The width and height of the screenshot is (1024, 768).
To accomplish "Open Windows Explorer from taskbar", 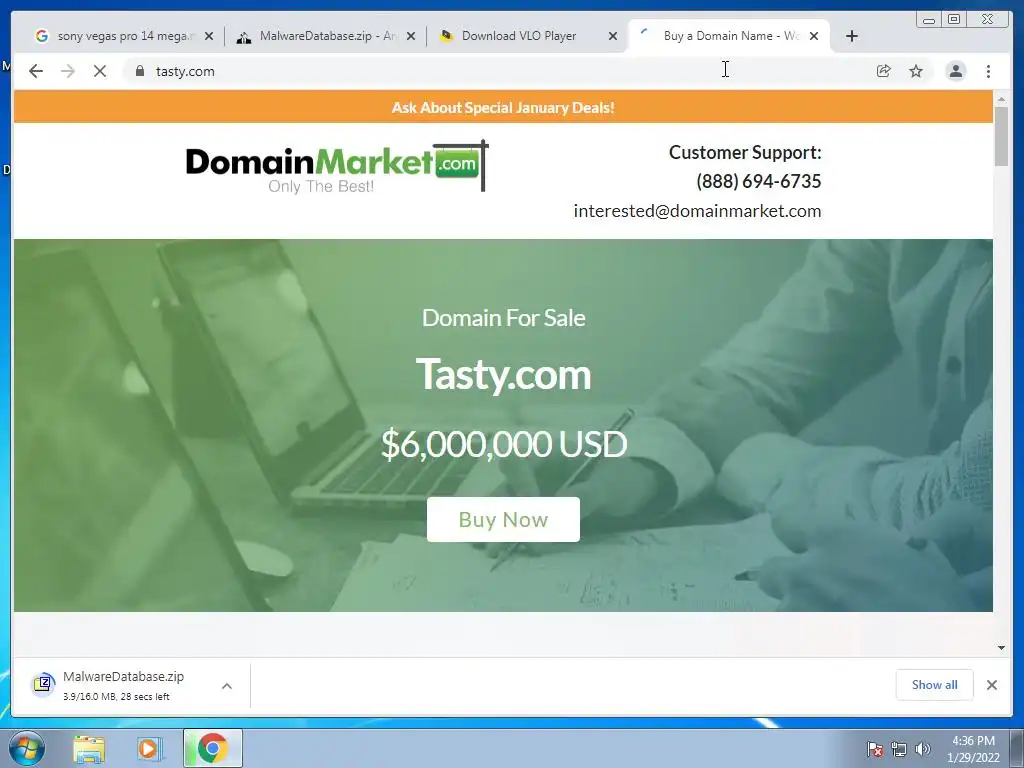I will click(x=89, y=748).
